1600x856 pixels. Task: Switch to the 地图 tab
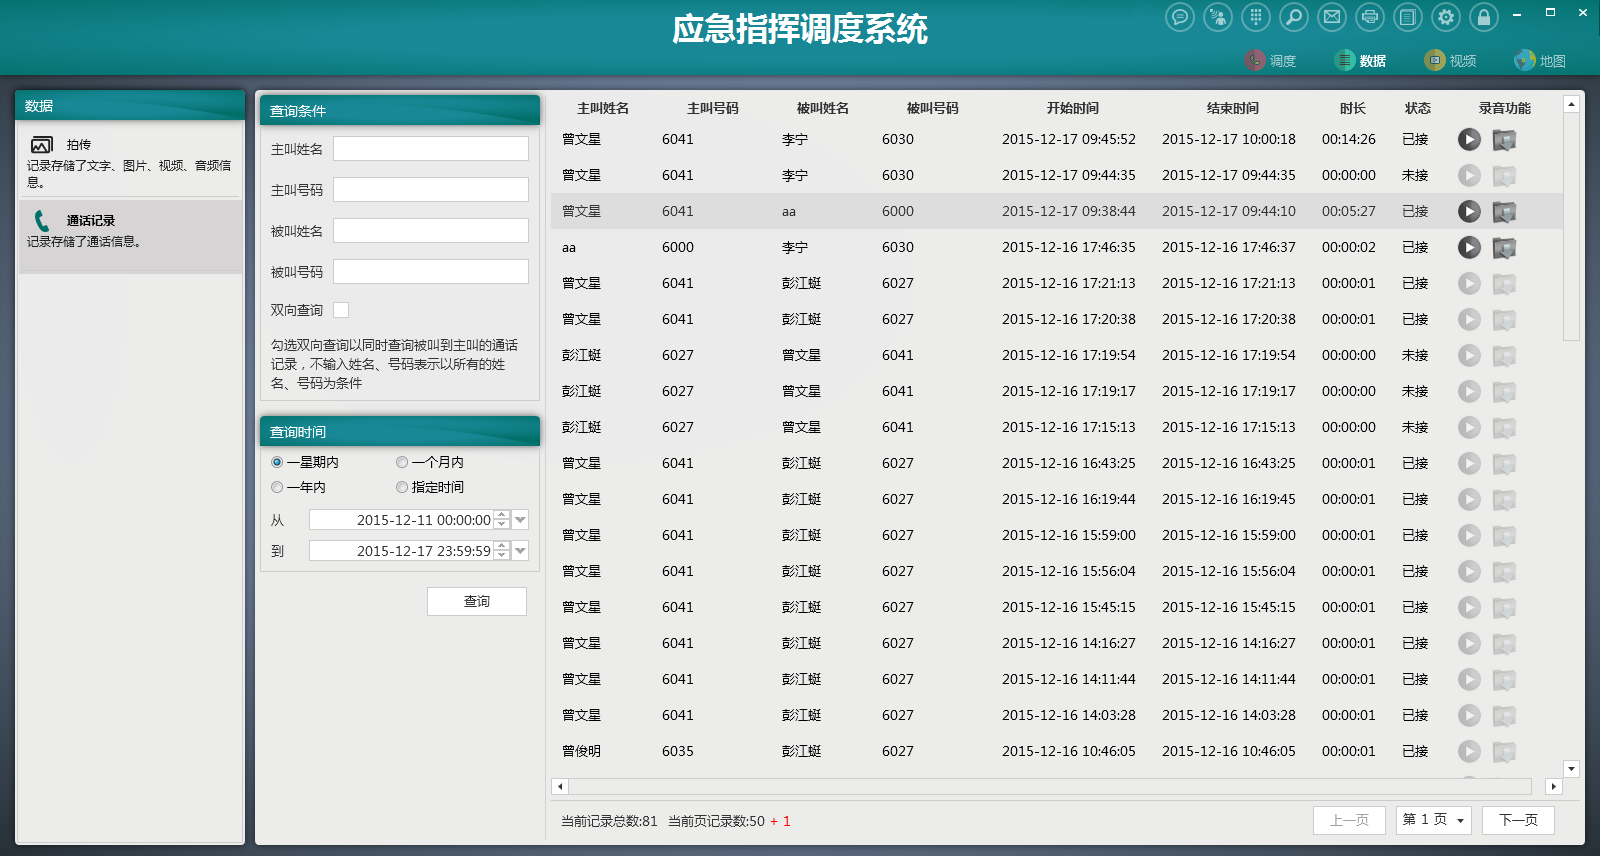(x=1540, y=61)
